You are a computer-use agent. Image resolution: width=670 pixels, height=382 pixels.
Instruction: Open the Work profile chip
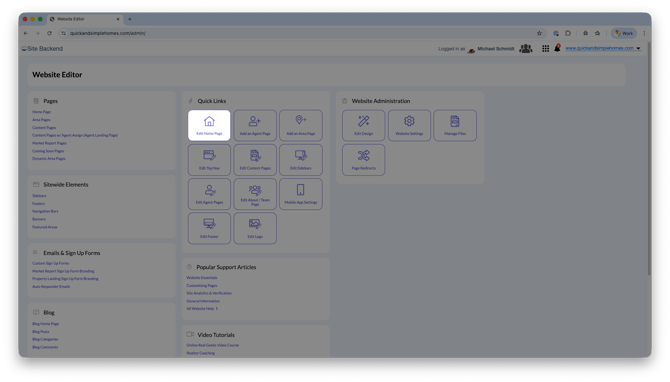[x=624, y=33]
